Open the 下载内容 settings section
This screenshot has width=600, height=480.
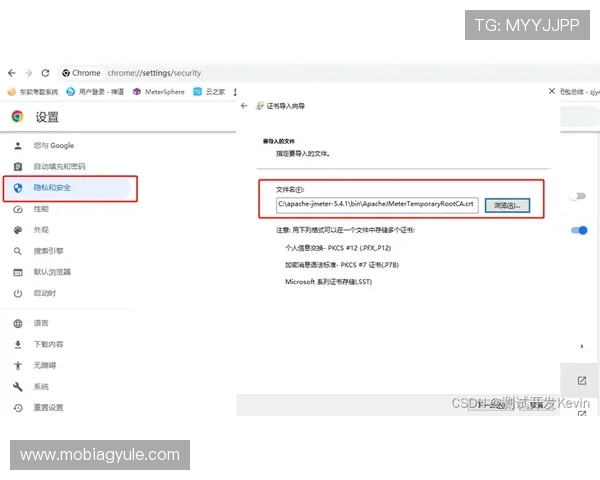tap(49, 344)
